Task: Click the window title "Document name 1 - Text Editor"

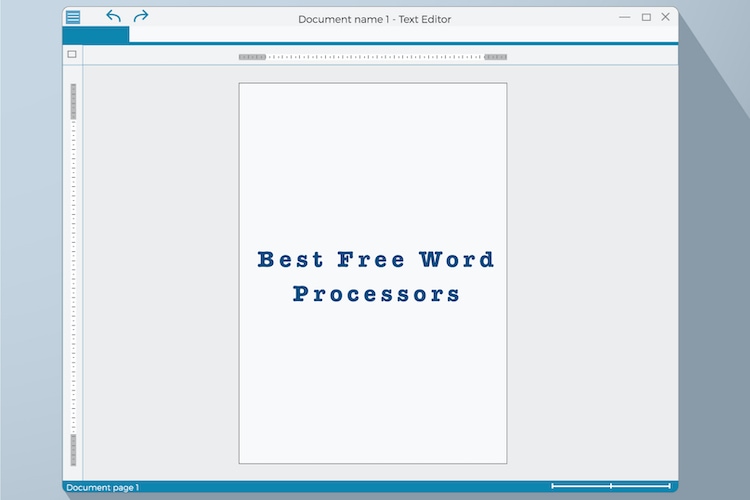Action: 375,19
